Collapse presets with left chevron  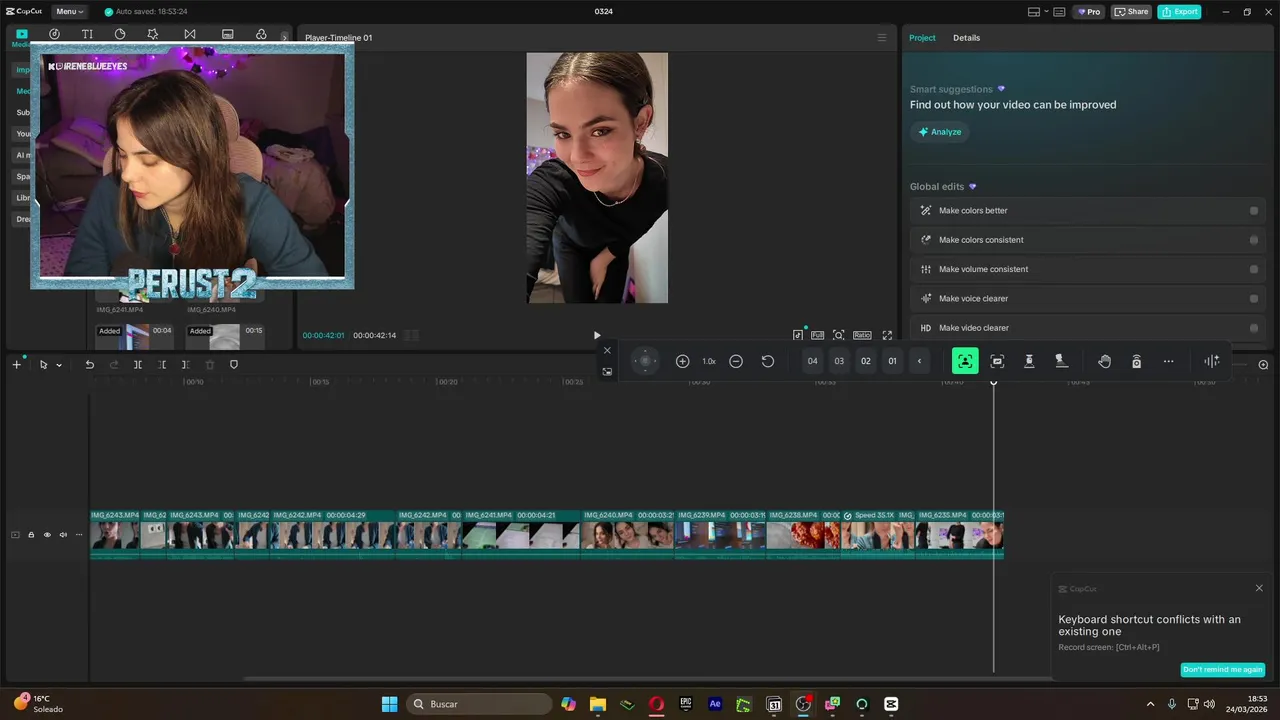(919, 361)
